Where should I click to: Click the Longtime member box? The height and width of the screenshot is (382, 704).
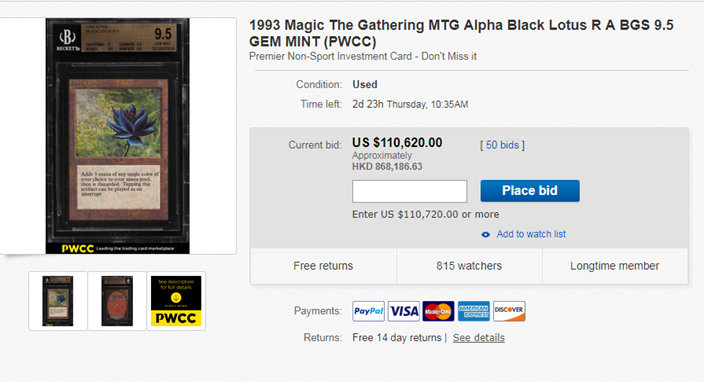[x=615, y=266]
